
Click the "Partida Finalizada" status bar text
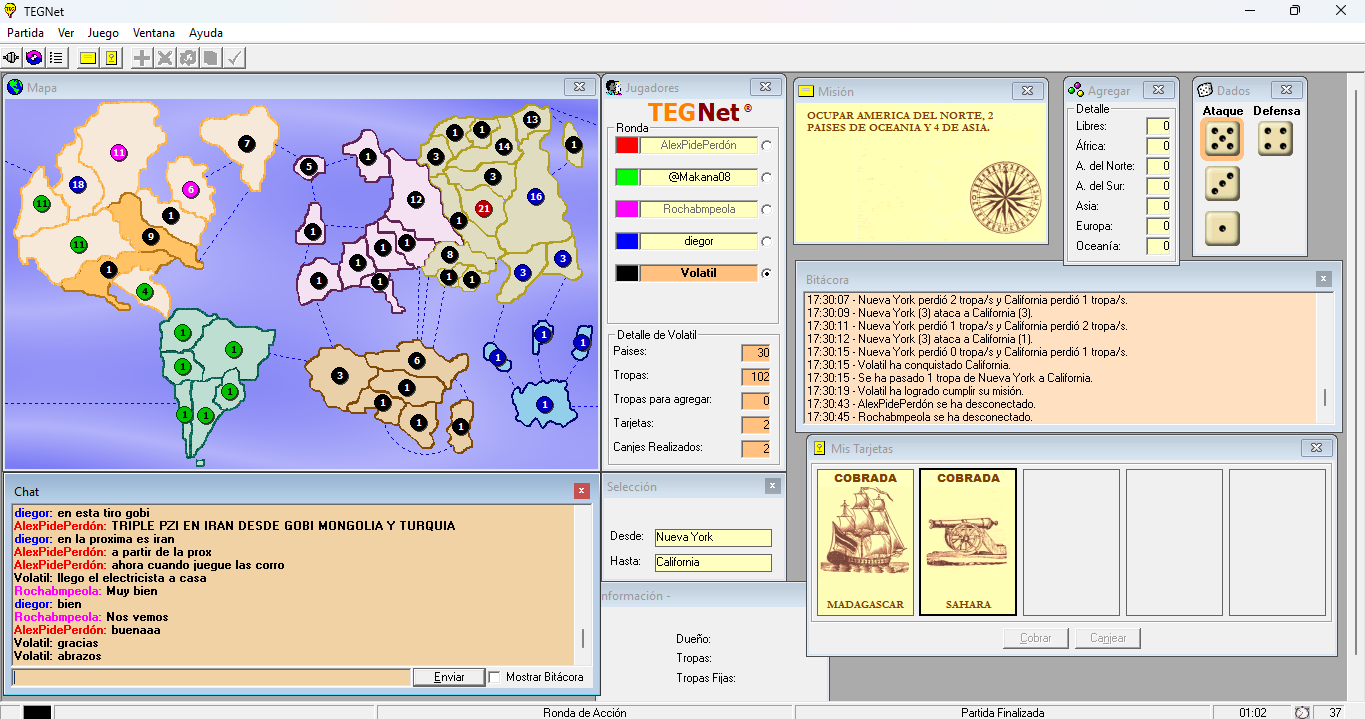point(1003,713)
